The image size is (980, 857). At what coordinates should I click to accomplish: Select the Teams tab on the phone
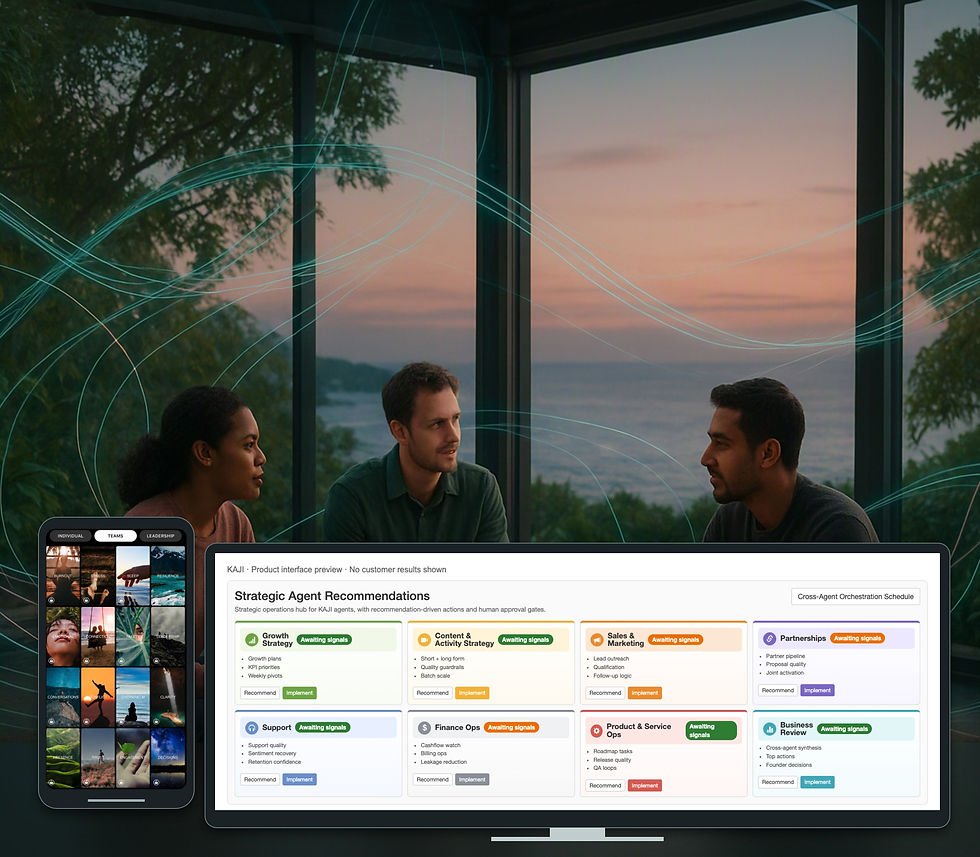[x=116, y=536]
